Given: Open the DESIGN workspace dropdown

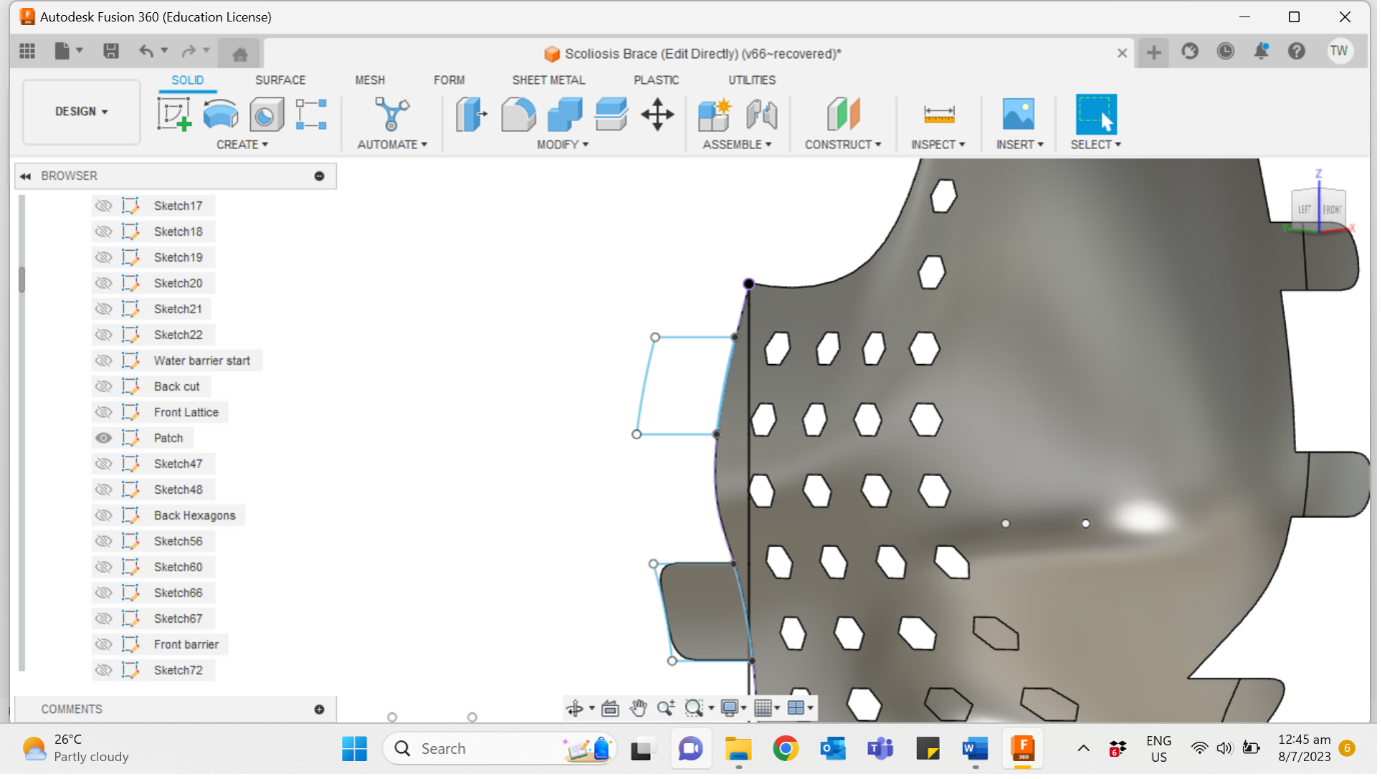Looking at the screenshot, I should (81, 112).
